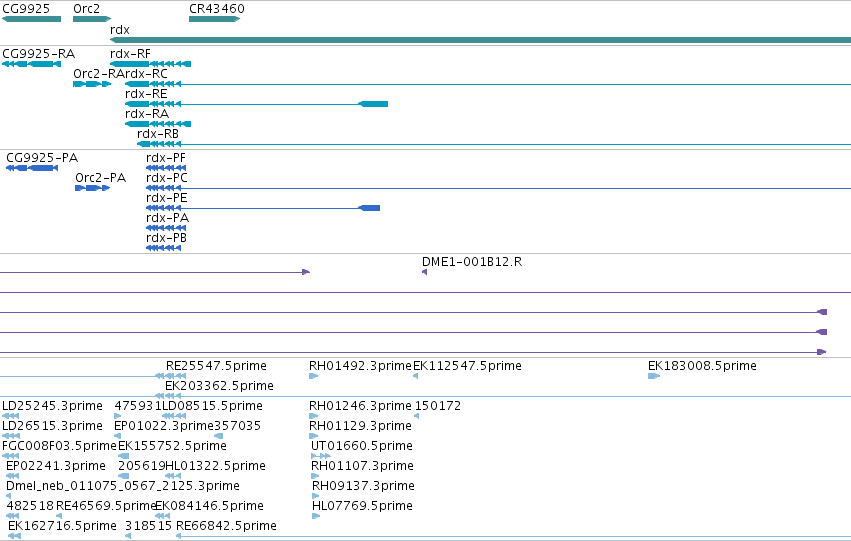Click the CG9925 gene label
The image size is (851, 541).
click(x=26, y=9)
